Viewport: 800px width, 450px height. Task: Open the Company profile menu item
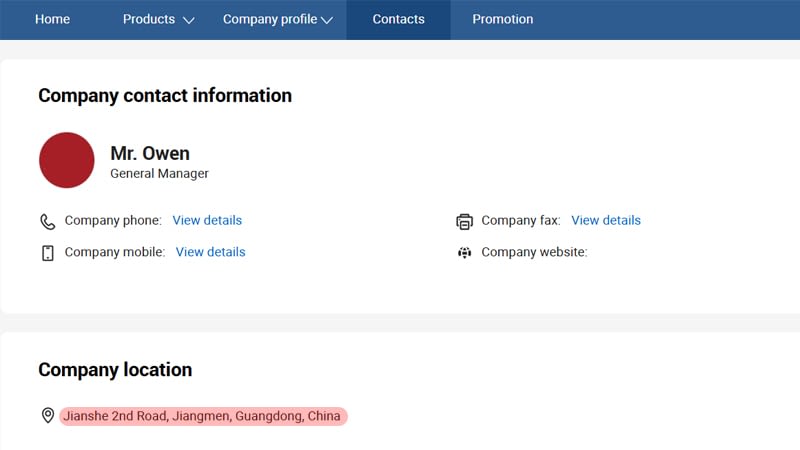tap(269, 19)
